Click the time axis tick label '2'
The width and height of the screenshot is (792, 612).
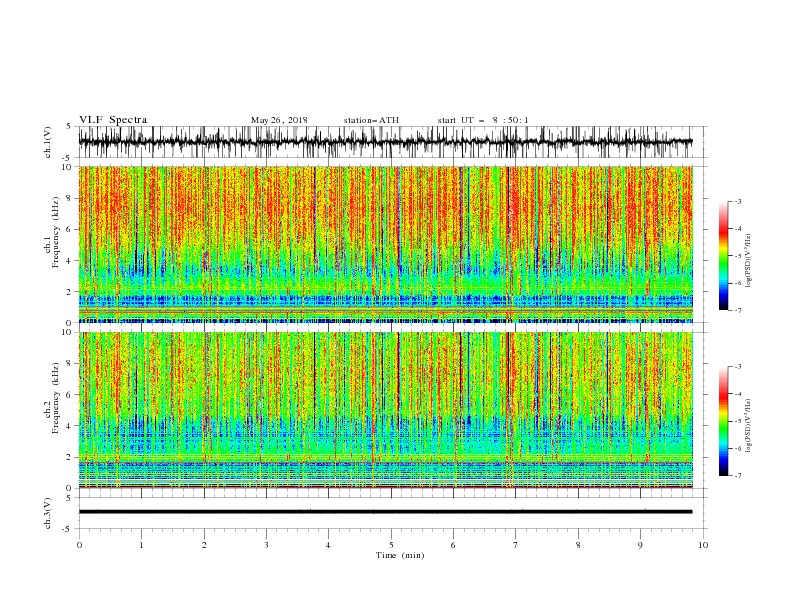coord(204,545)
